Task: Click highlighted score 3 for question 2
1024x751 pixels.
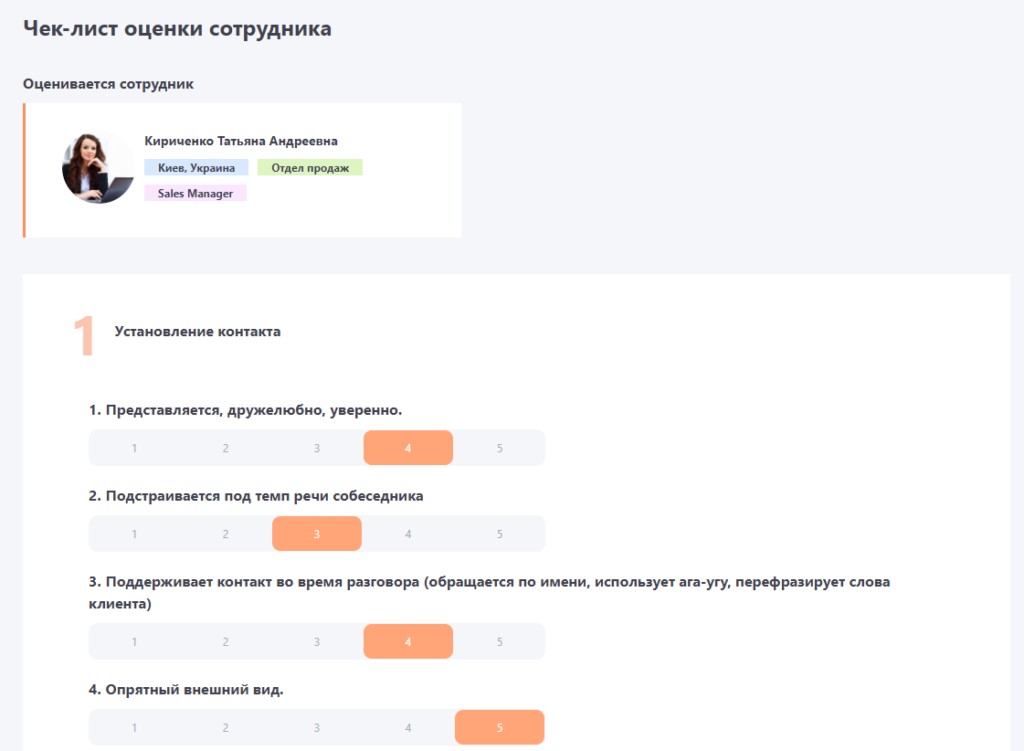Action: [316, 534]
